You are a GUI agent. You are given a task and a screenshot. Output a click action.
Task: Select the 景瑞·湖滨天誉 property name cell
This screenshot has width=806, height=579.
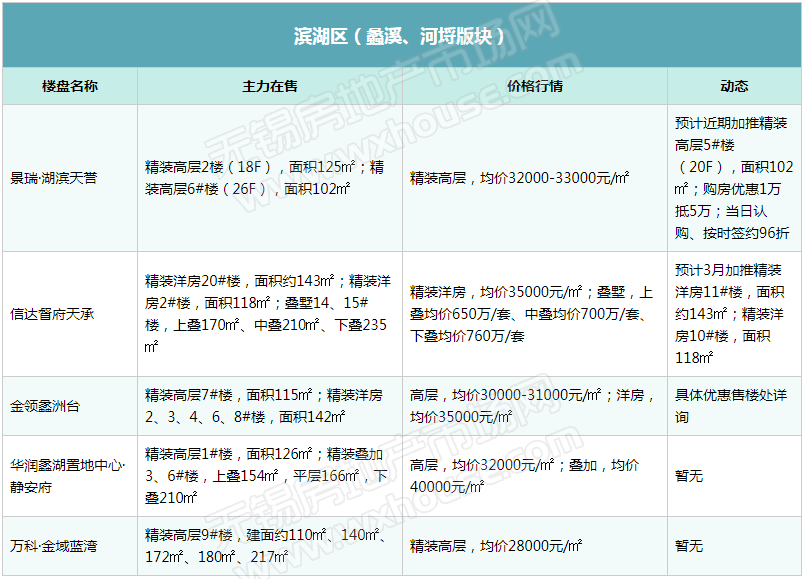(x=70, y=178)
